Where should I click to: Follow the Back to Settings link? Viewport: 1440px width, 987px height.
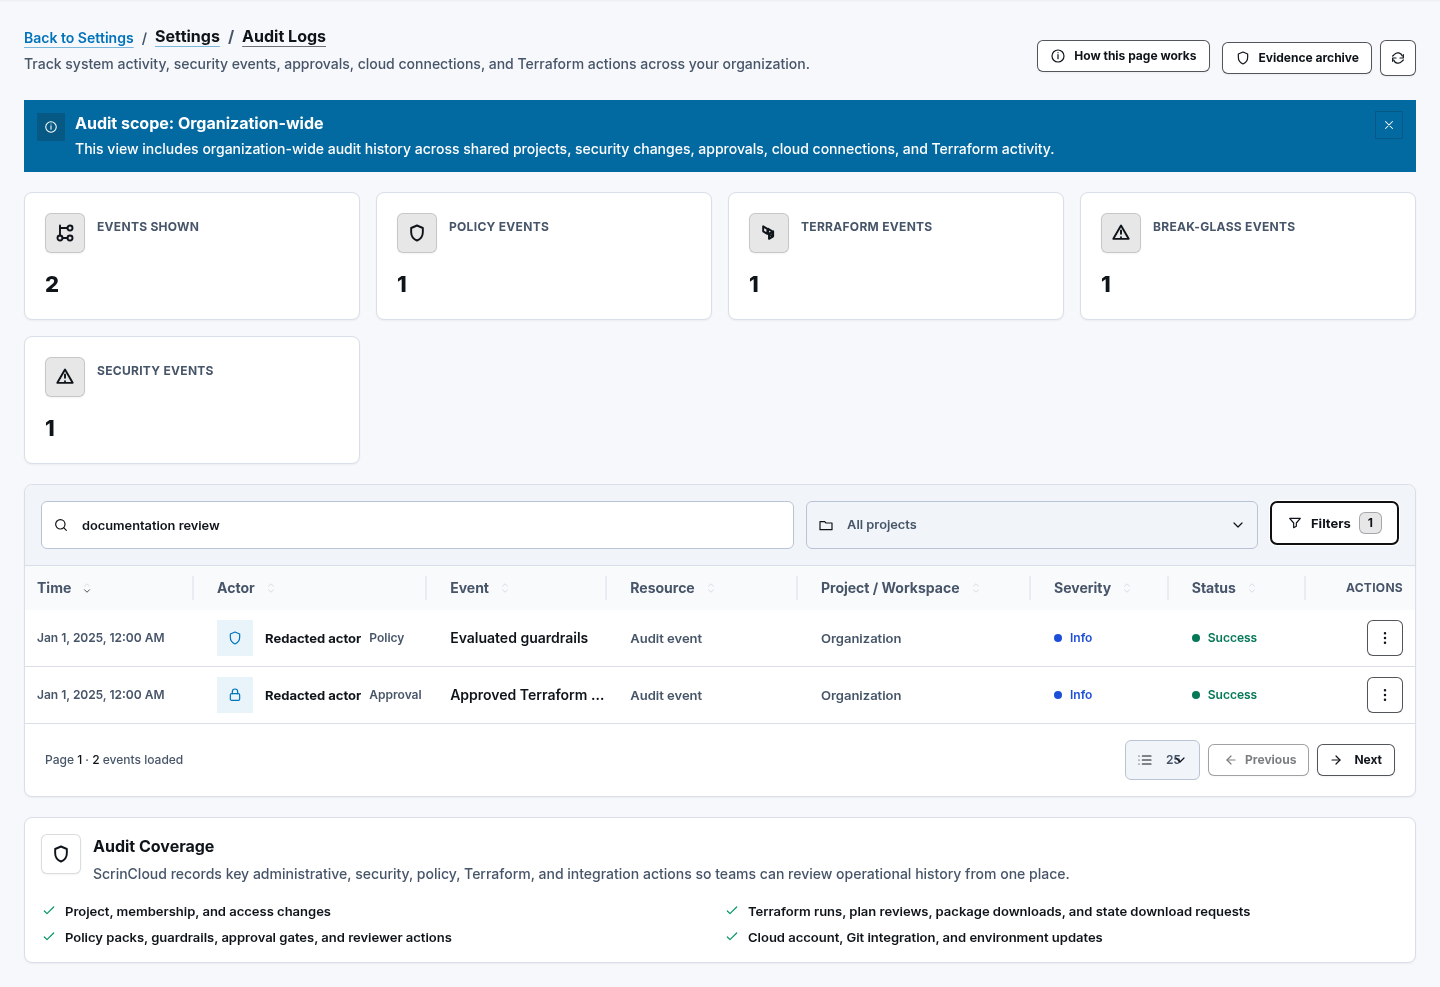79,38
